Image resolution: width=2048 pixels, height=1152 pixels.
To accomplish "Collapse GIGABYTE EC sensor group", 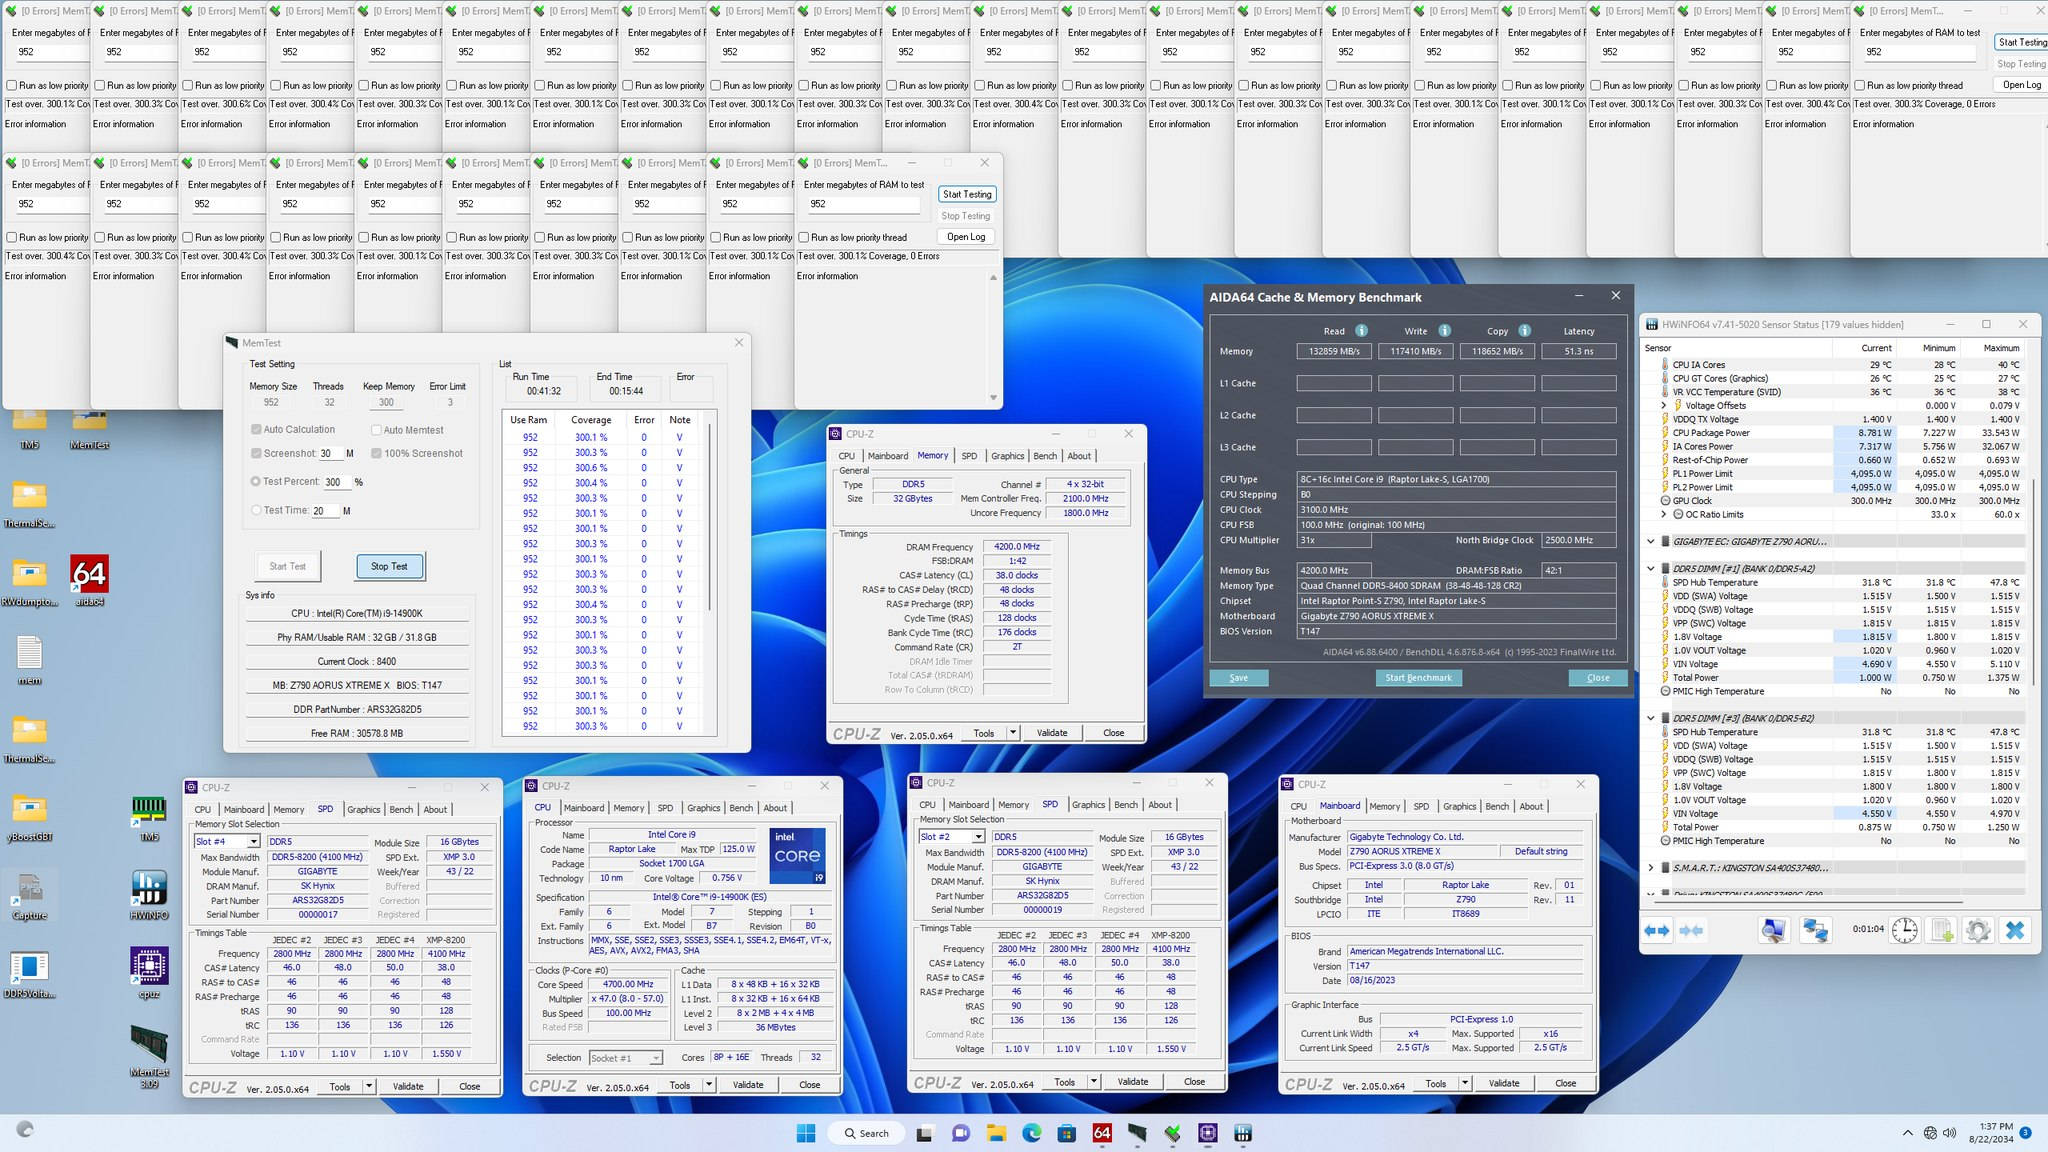I will coord(1651,541).
